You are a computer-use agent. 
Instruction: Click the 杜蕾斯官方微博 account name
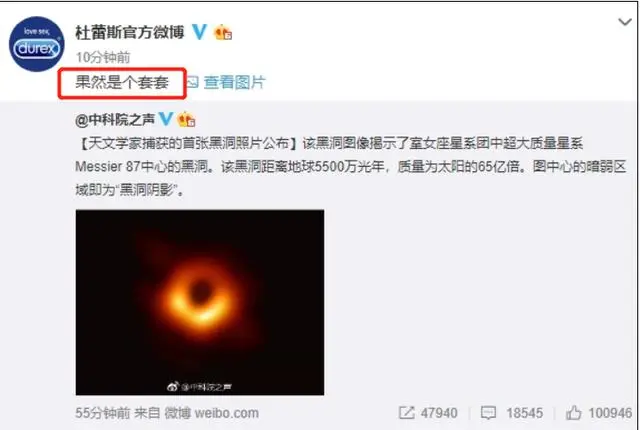point(130,32)
